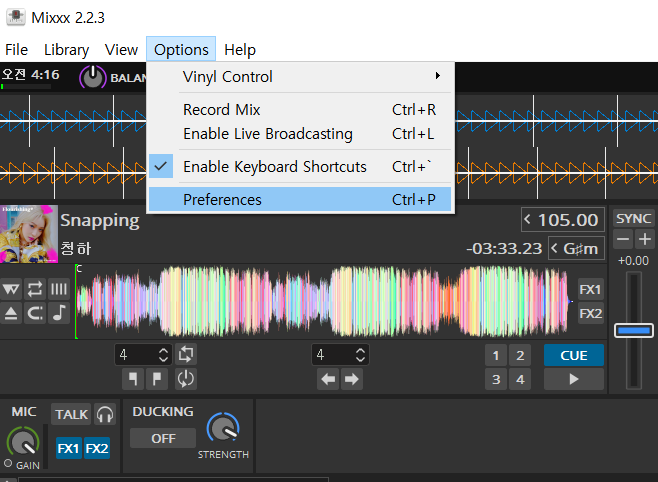Click the Mixxx app icon in title bar

tap(16, 17)
